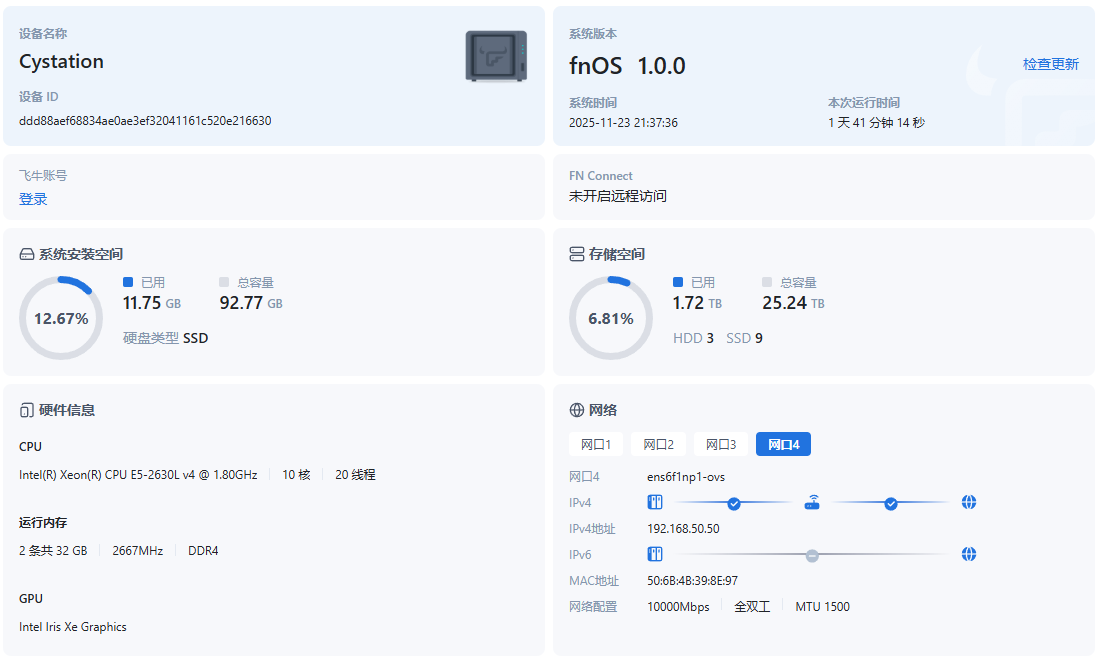
Task: Click uptime value 1 天 41 分钟 14 秒
Action: 876,123
